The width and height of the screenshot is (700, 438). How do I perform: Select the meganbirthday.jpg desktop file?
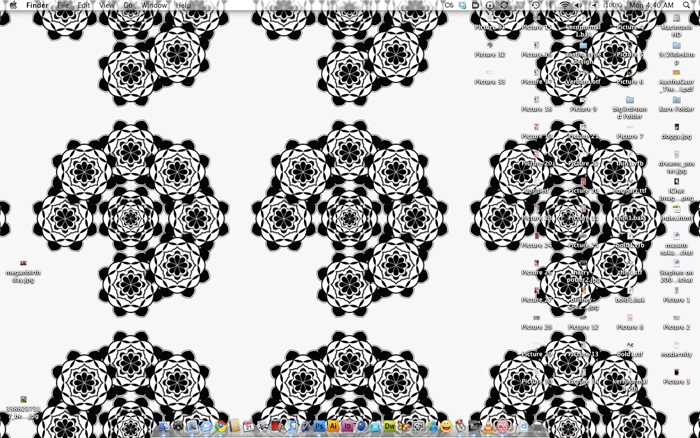pyautogui.click(x=23, y=272)
